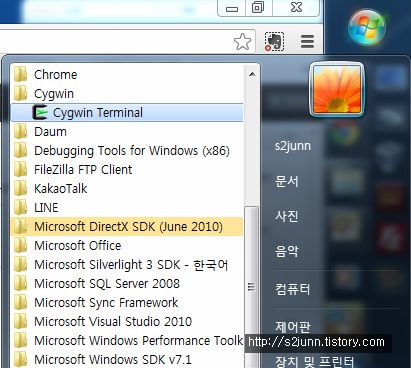Open the s2junn user folder
The width and height of the screenshot is (411, 368).
293,146
